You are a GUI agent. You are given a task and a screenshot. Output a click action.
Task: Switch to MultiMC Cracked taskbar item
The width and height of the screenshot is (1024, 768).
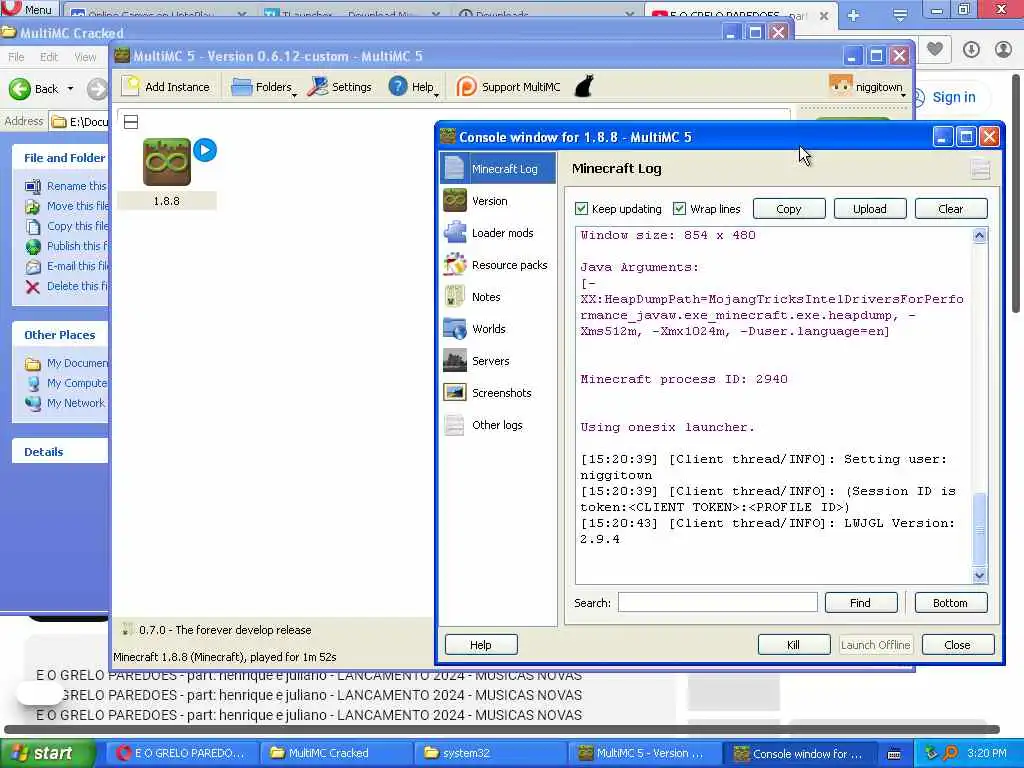[336, 753]
